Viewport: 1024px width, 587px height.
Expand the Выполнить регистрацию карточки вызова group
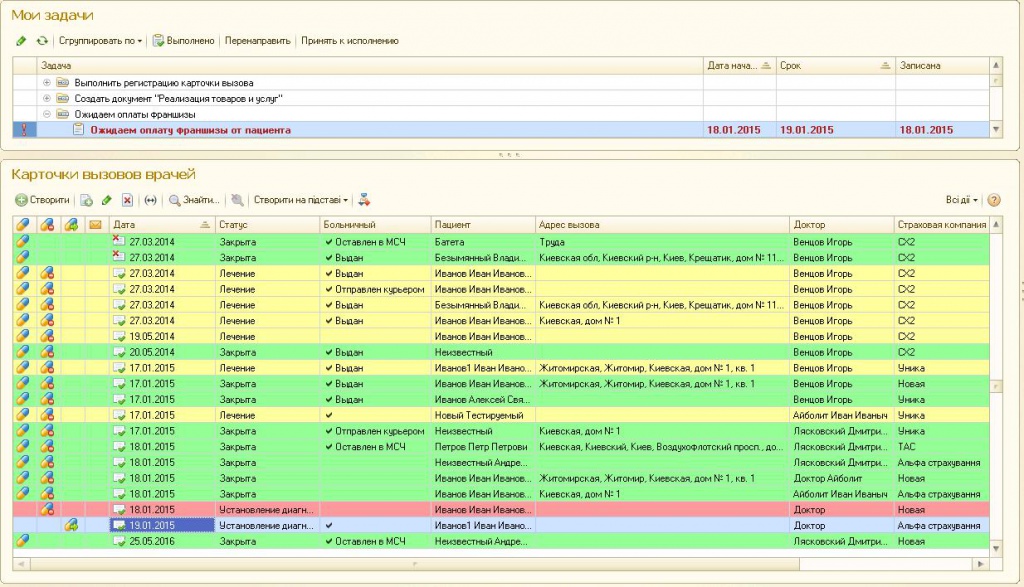[x=47, y=83]
